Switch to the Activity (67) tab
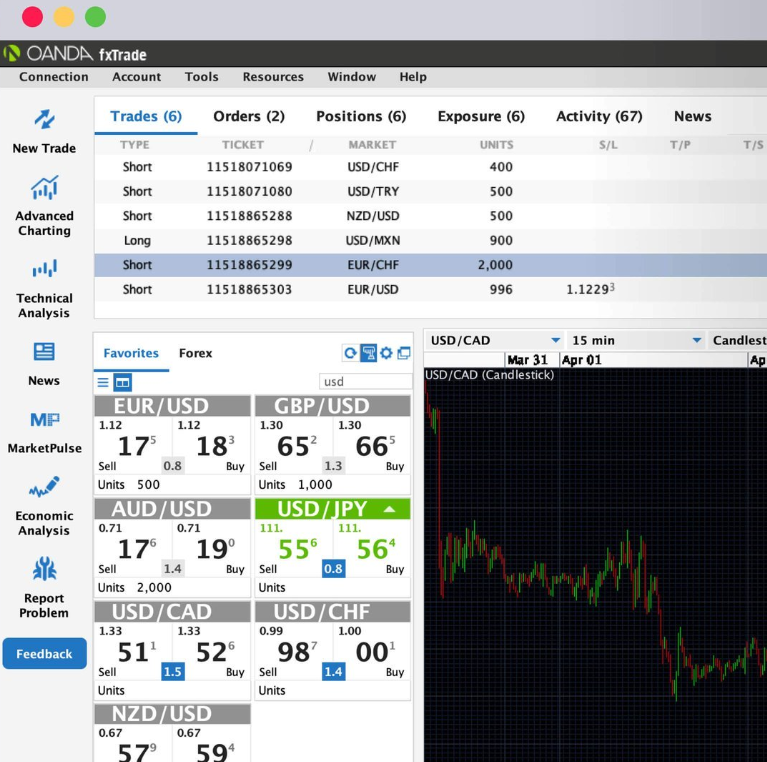The image size is (767, 762). click(599, 116)
